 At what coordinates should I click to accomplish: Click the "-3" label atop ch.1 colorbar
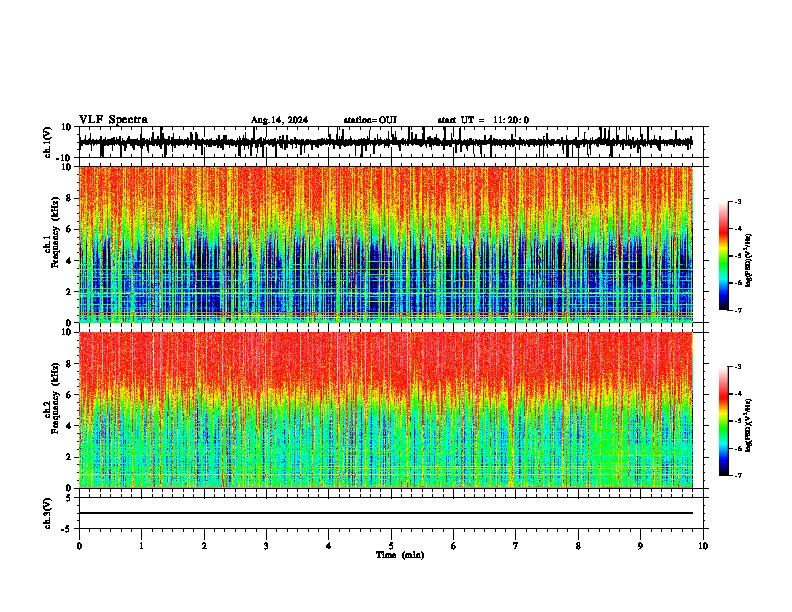click(737, 202)
